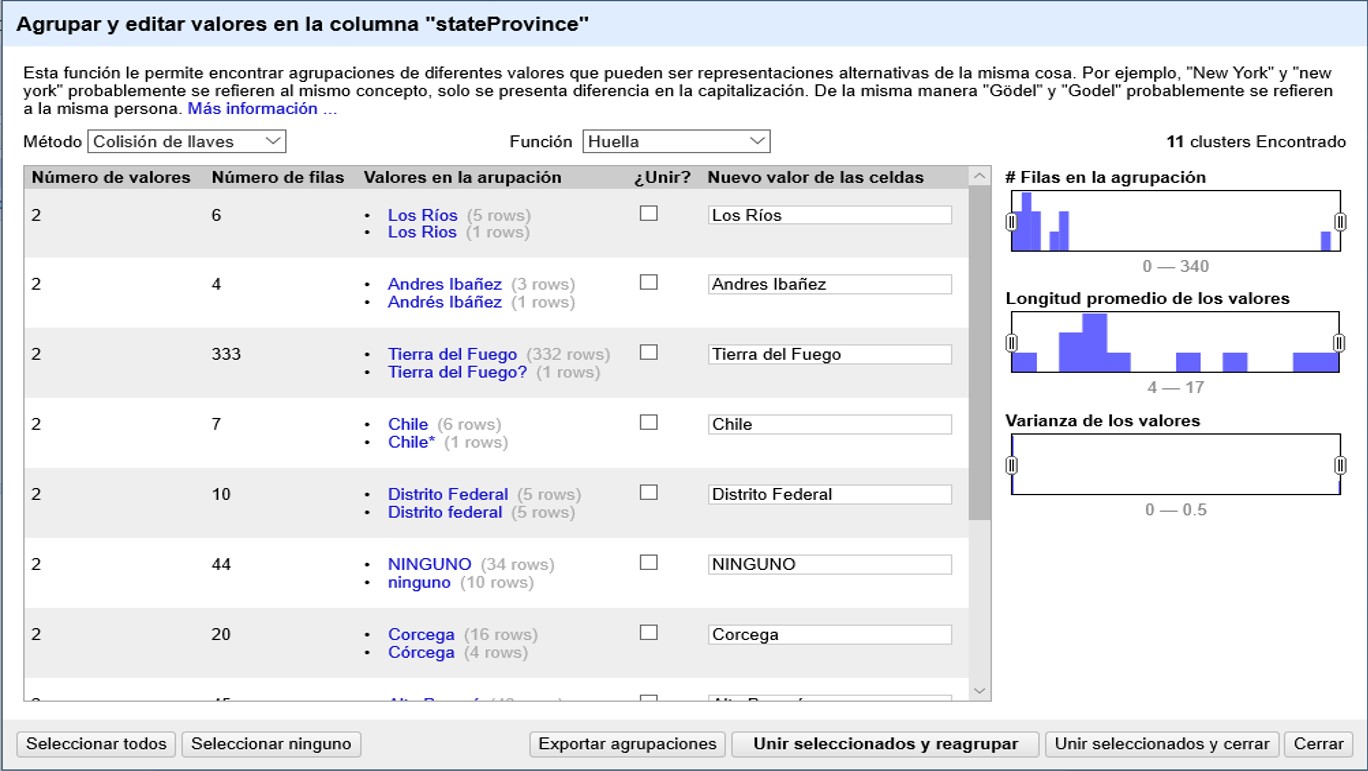Click the 'Número de filas' column header
Image resolution: width=1368 pixels, height=771 pixels.
pos(278,178)
